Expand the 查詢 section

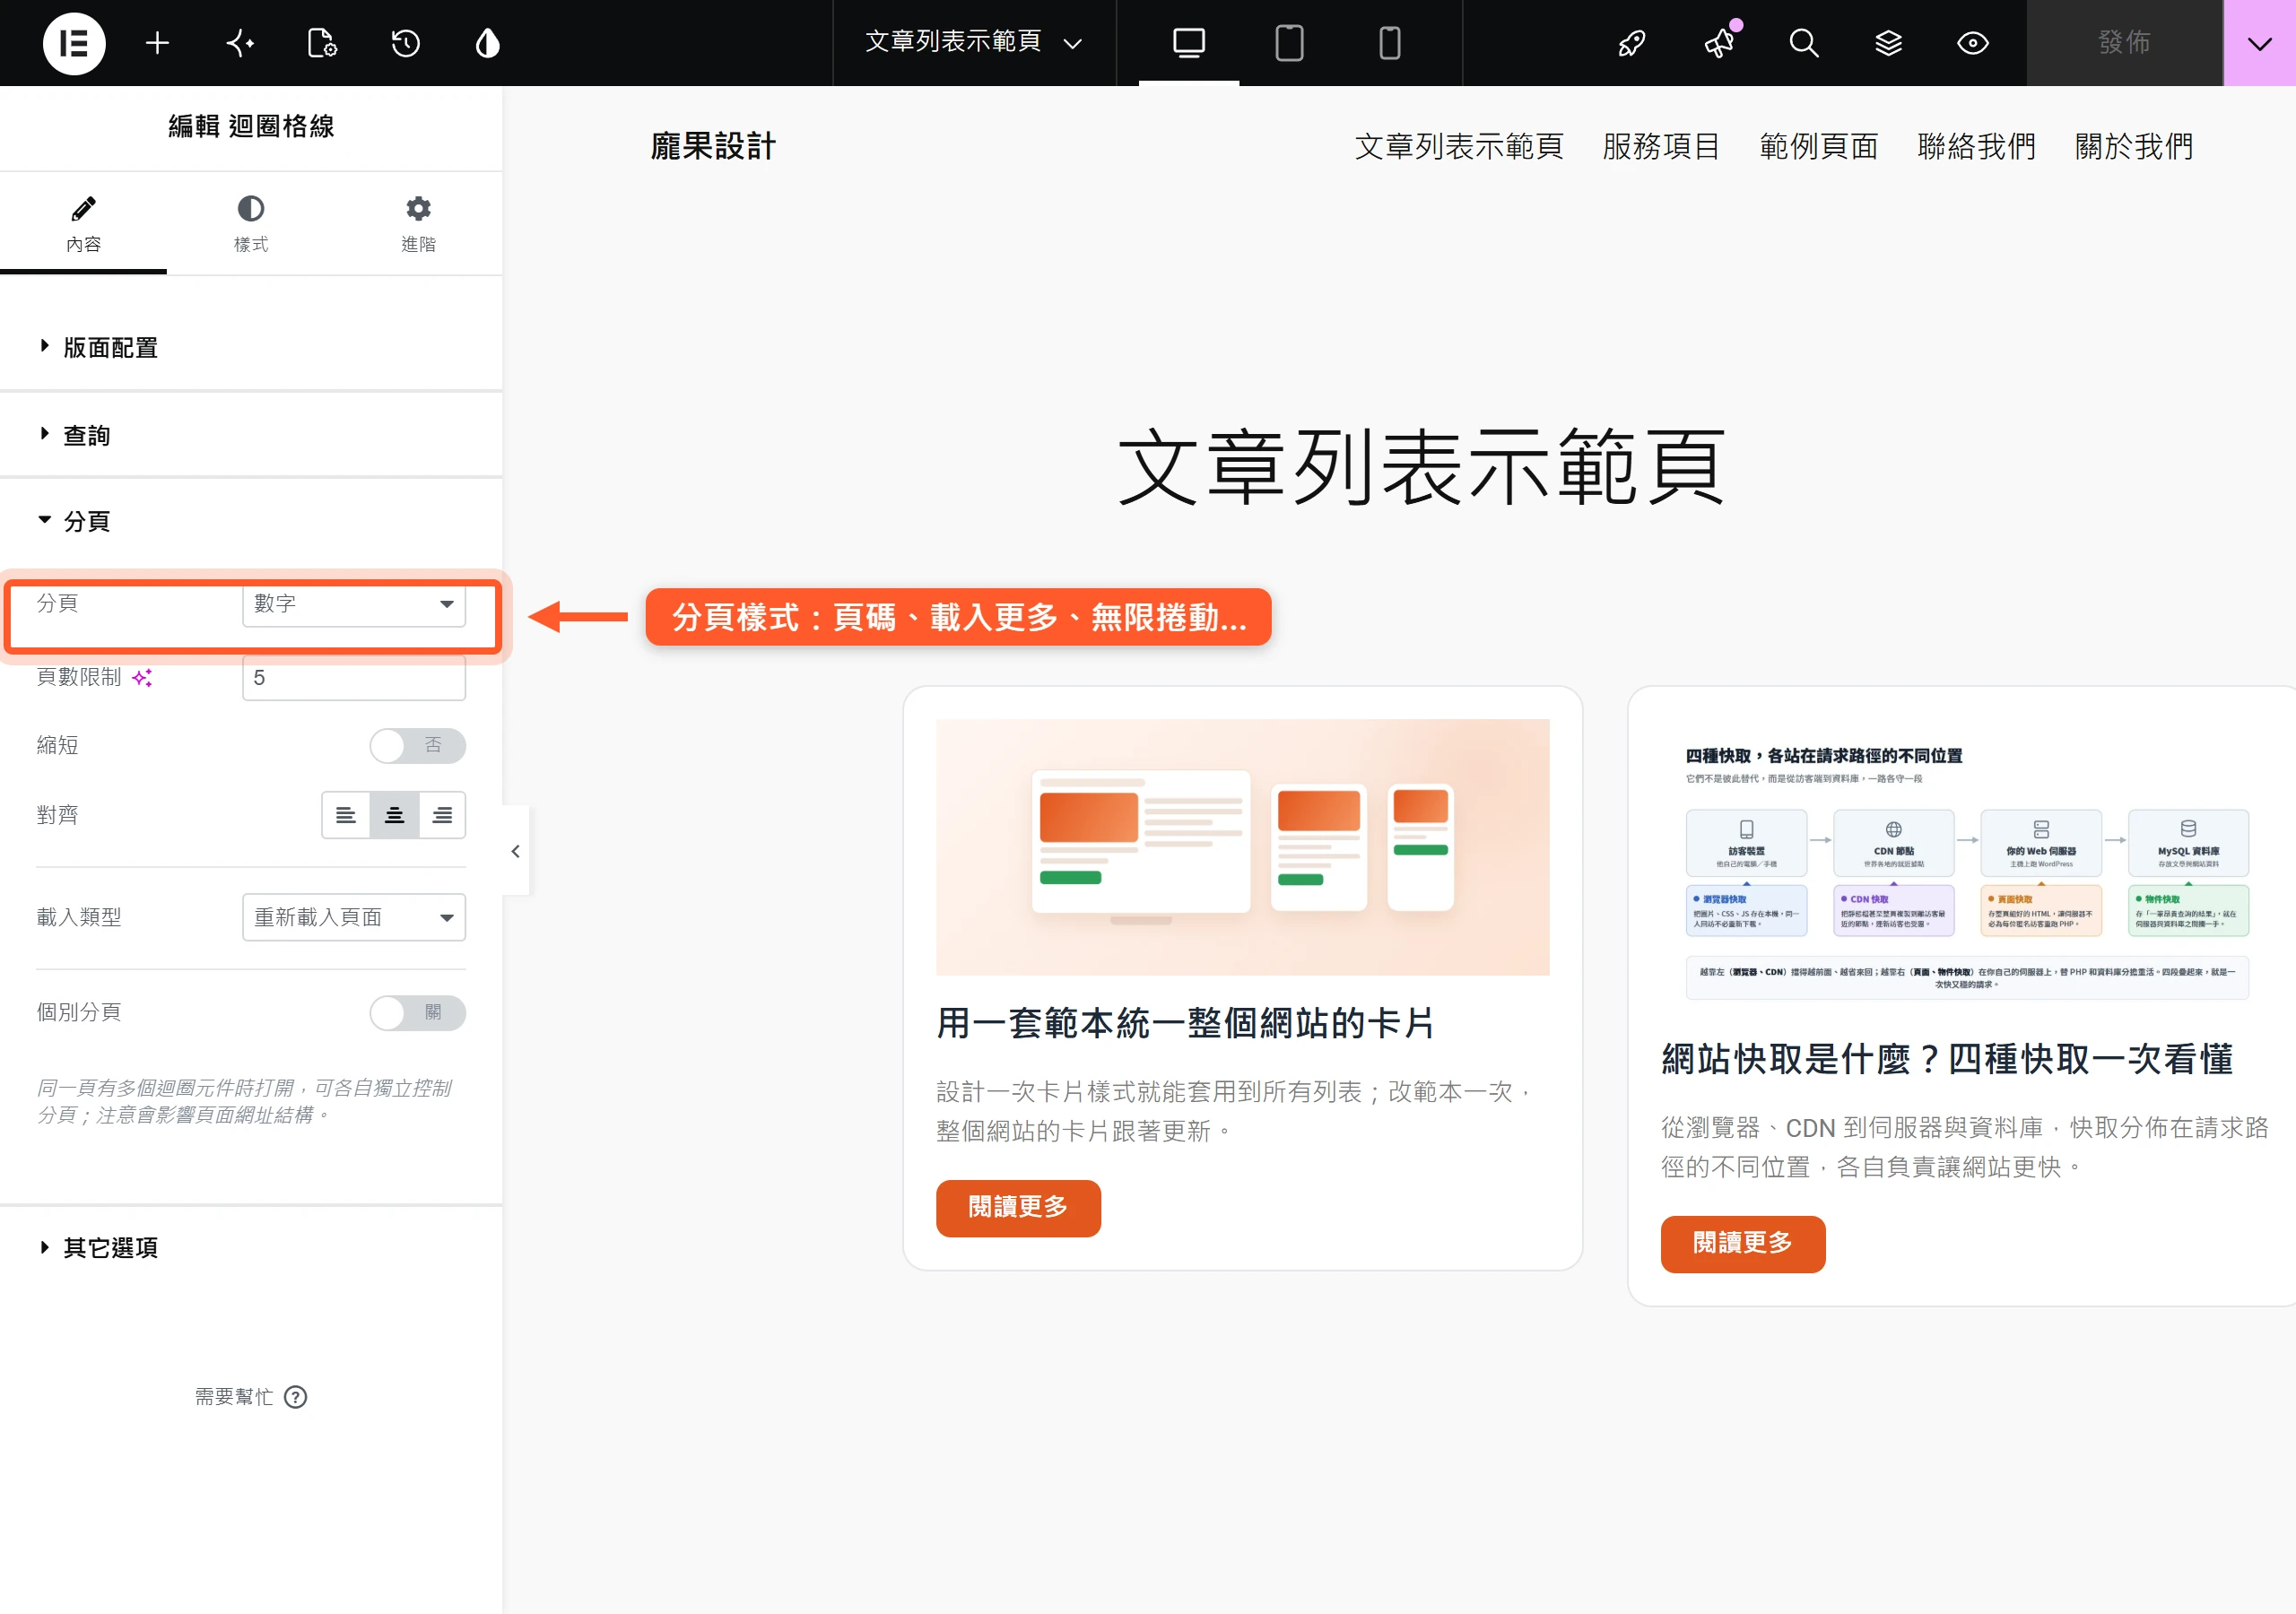click(251, 435)
